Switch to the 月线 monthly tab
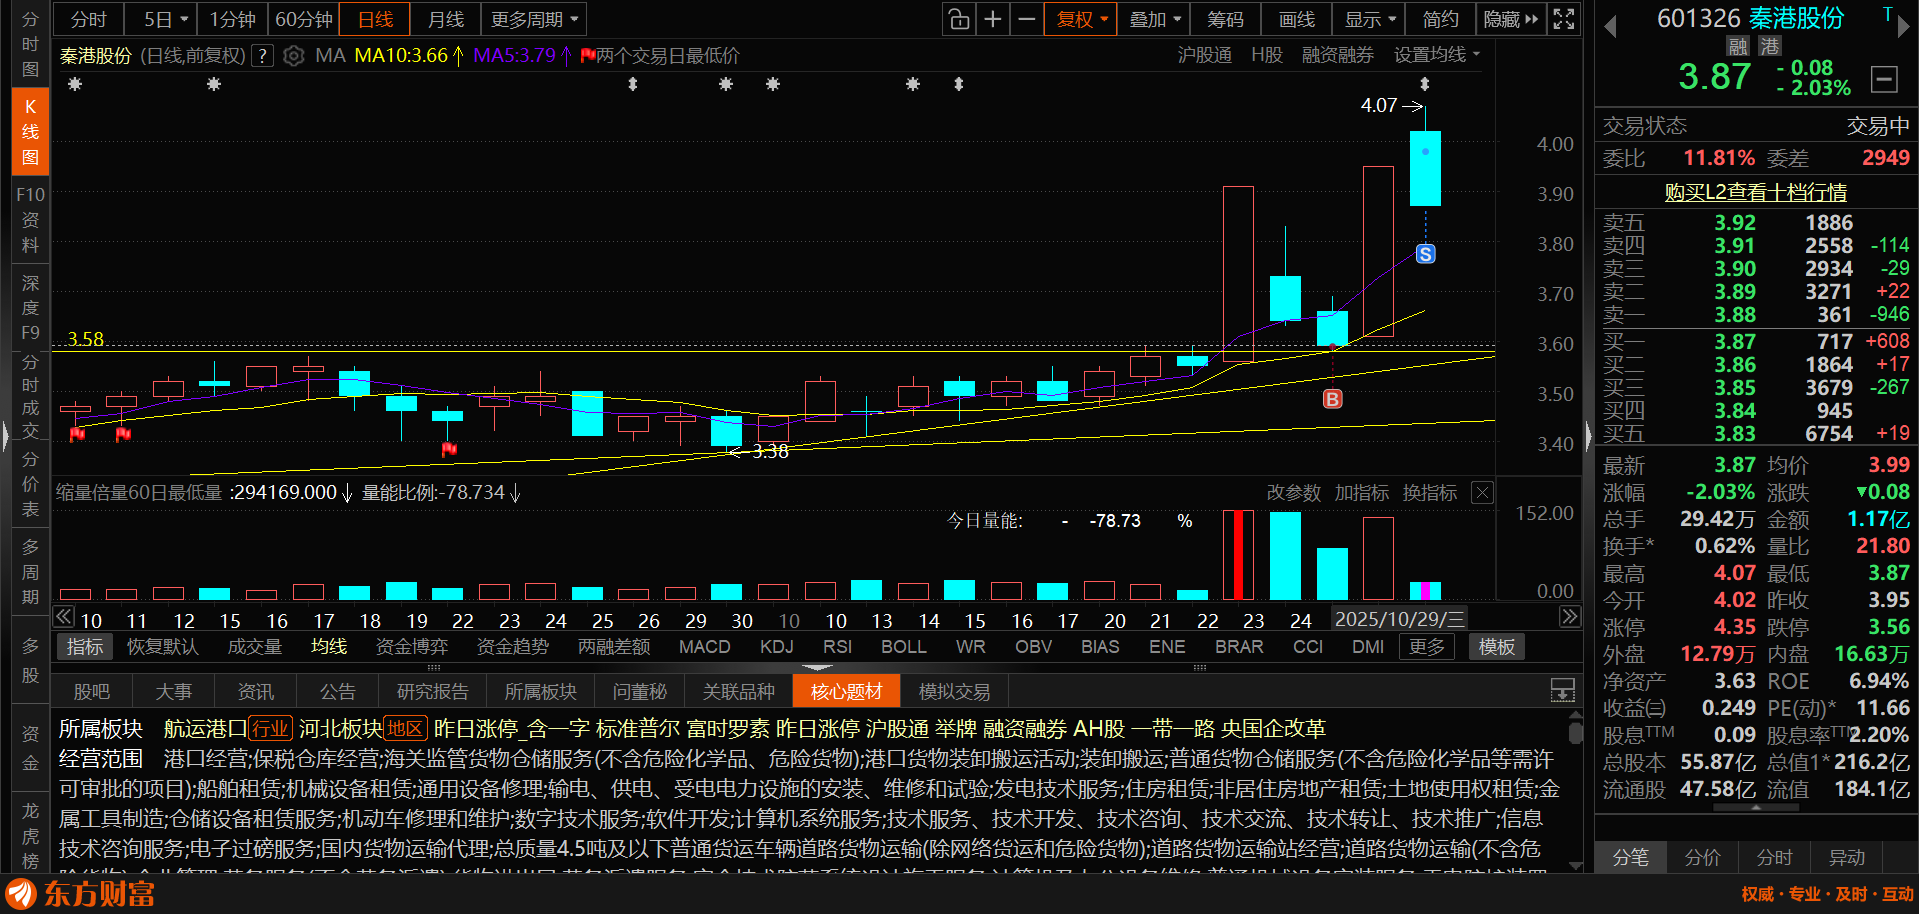Viewport: 1919px width, 914px height. click(446, 19)
